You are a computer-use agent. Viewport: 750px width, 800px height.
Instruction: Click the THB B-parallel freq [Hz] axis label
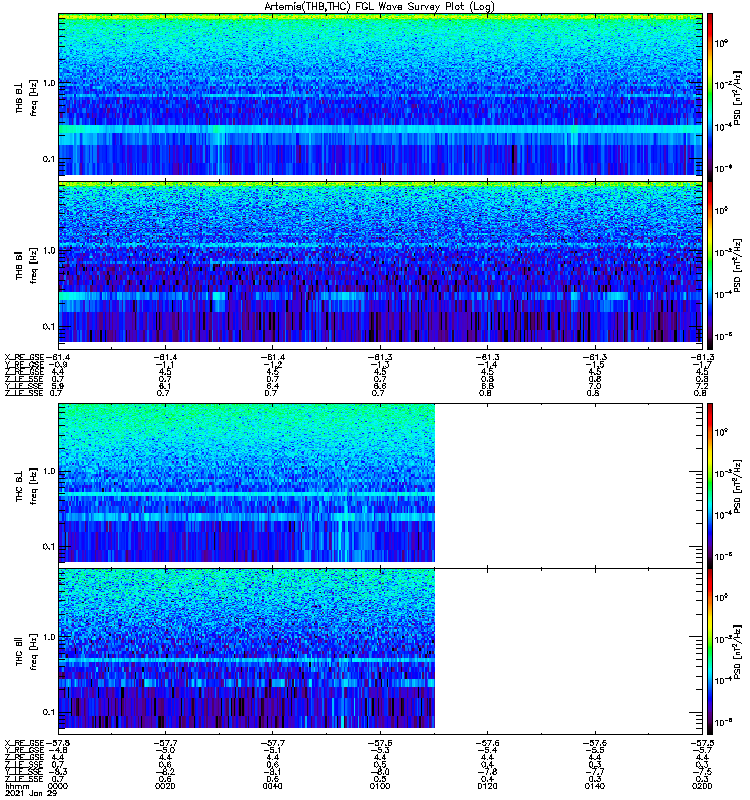[33, 266]
